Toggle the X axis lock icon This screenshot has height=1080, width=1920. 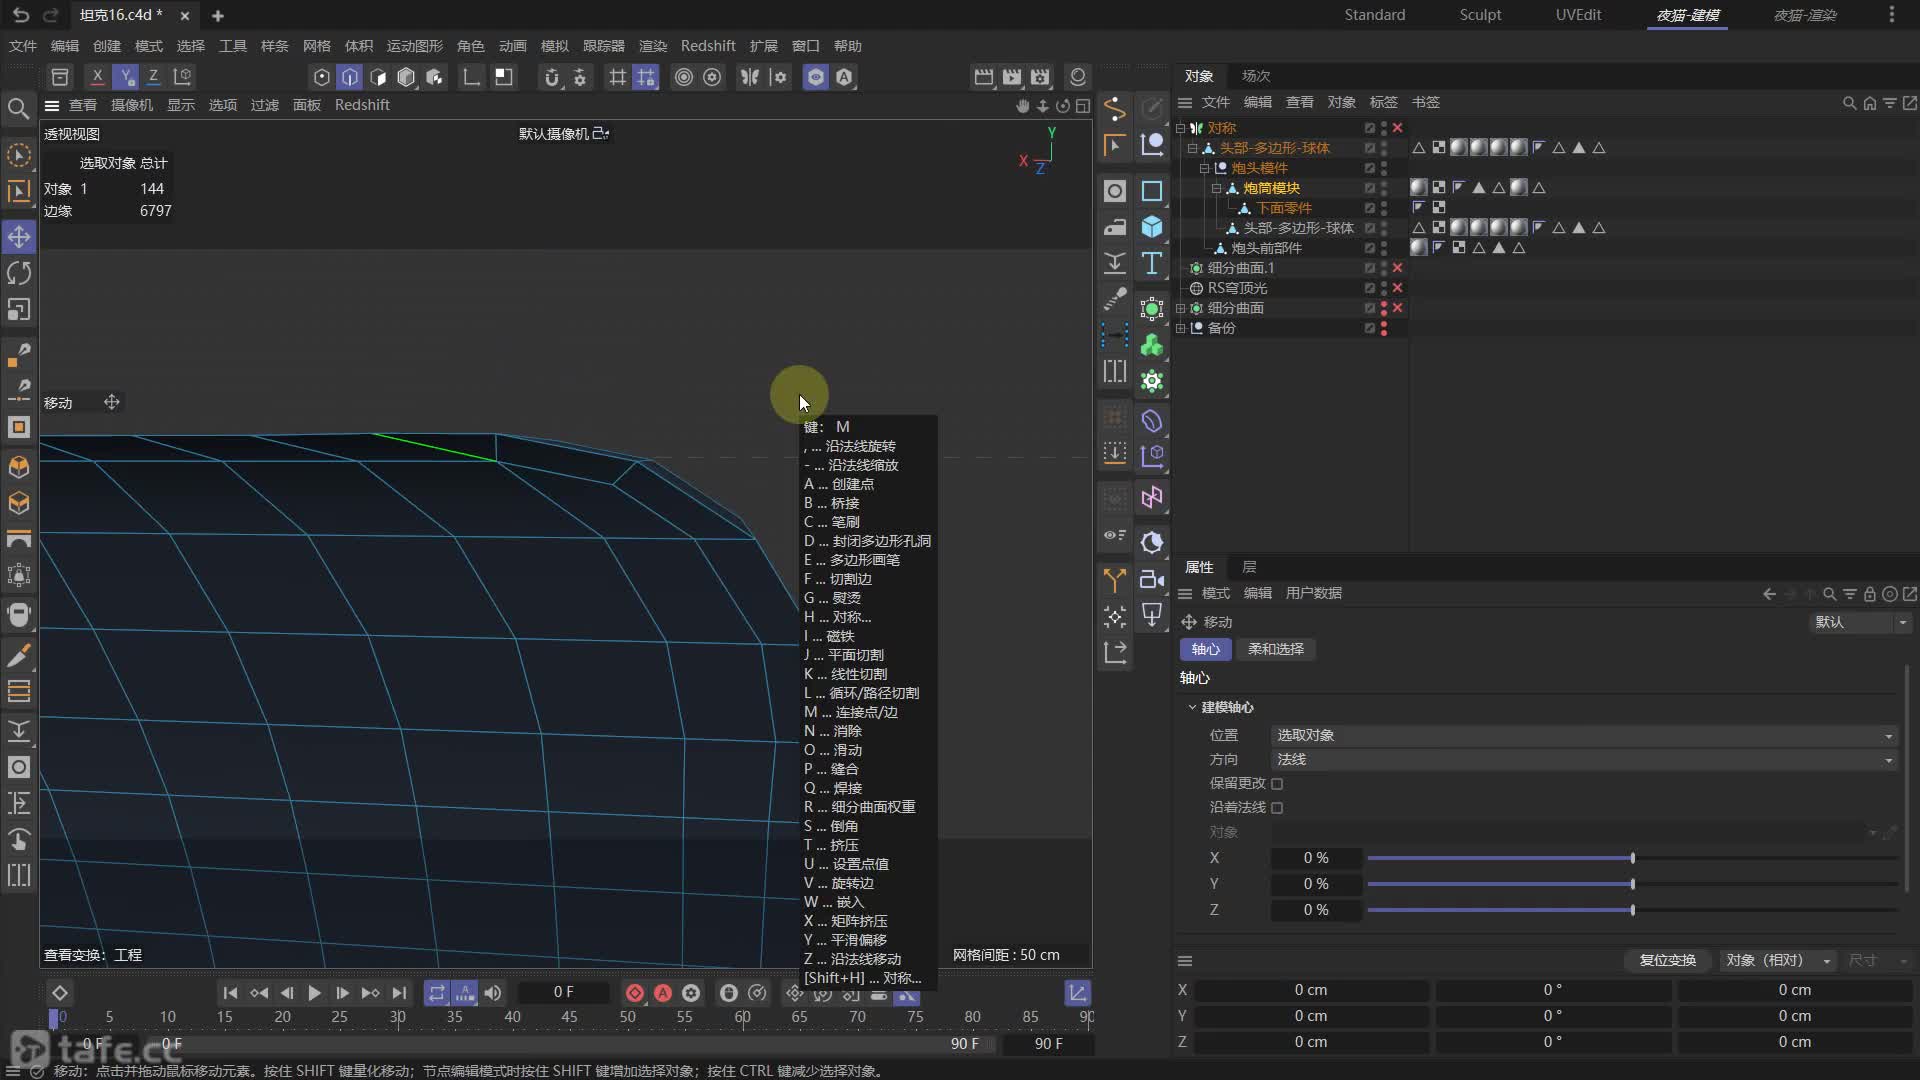97,77
